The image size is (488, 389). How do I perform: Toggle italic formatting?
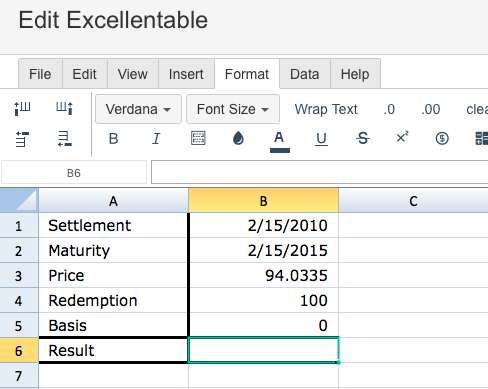click(x=156, y=139)
